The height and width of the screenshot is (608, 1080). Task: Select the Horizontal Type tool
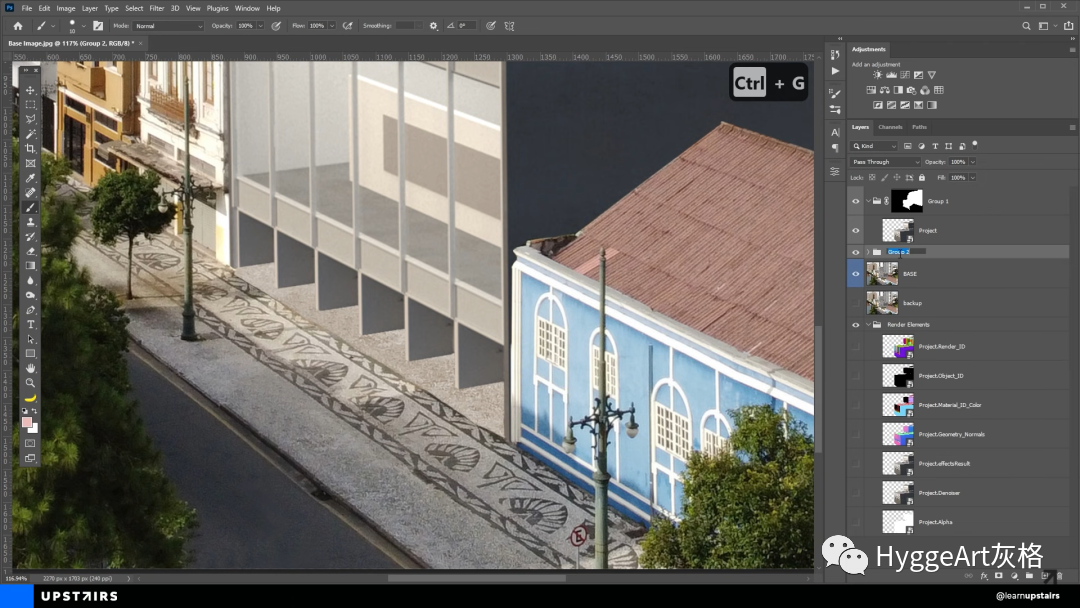(30, 324)
